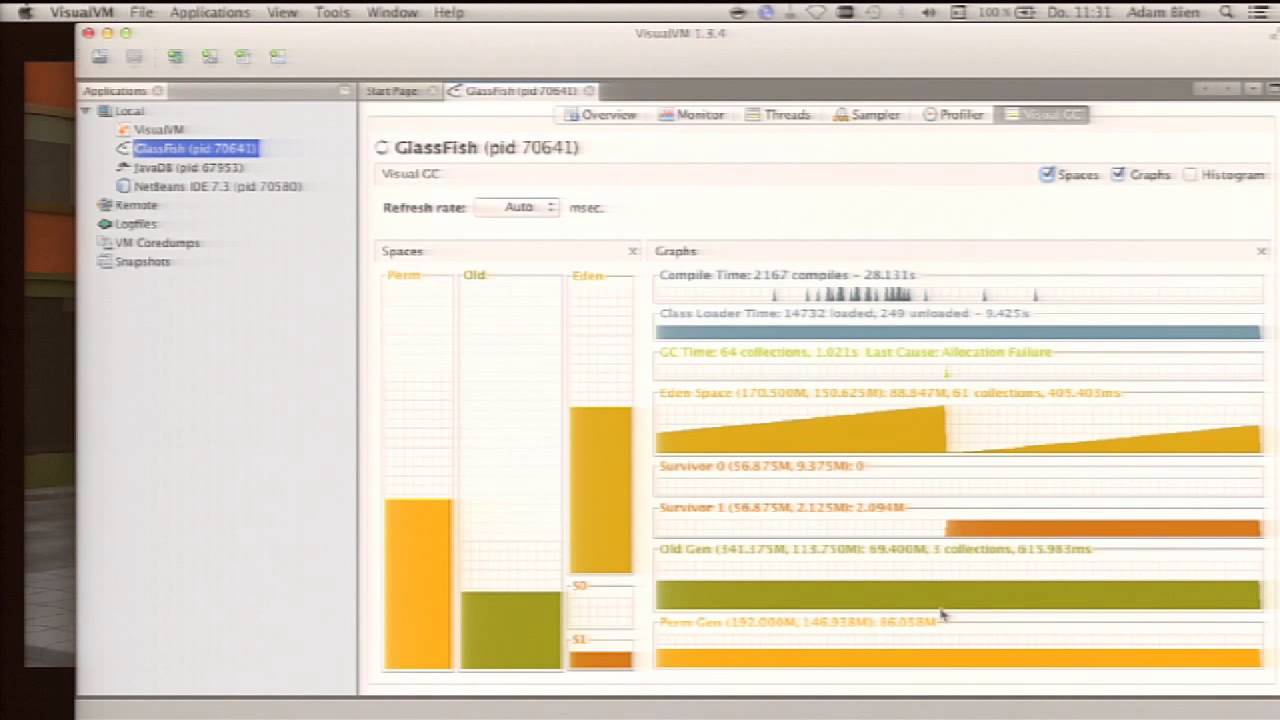The width and height of the screenshot is (1280, 720).
Task: Click the Add Remote Host toolbar icon
Action: click(210, 58)
